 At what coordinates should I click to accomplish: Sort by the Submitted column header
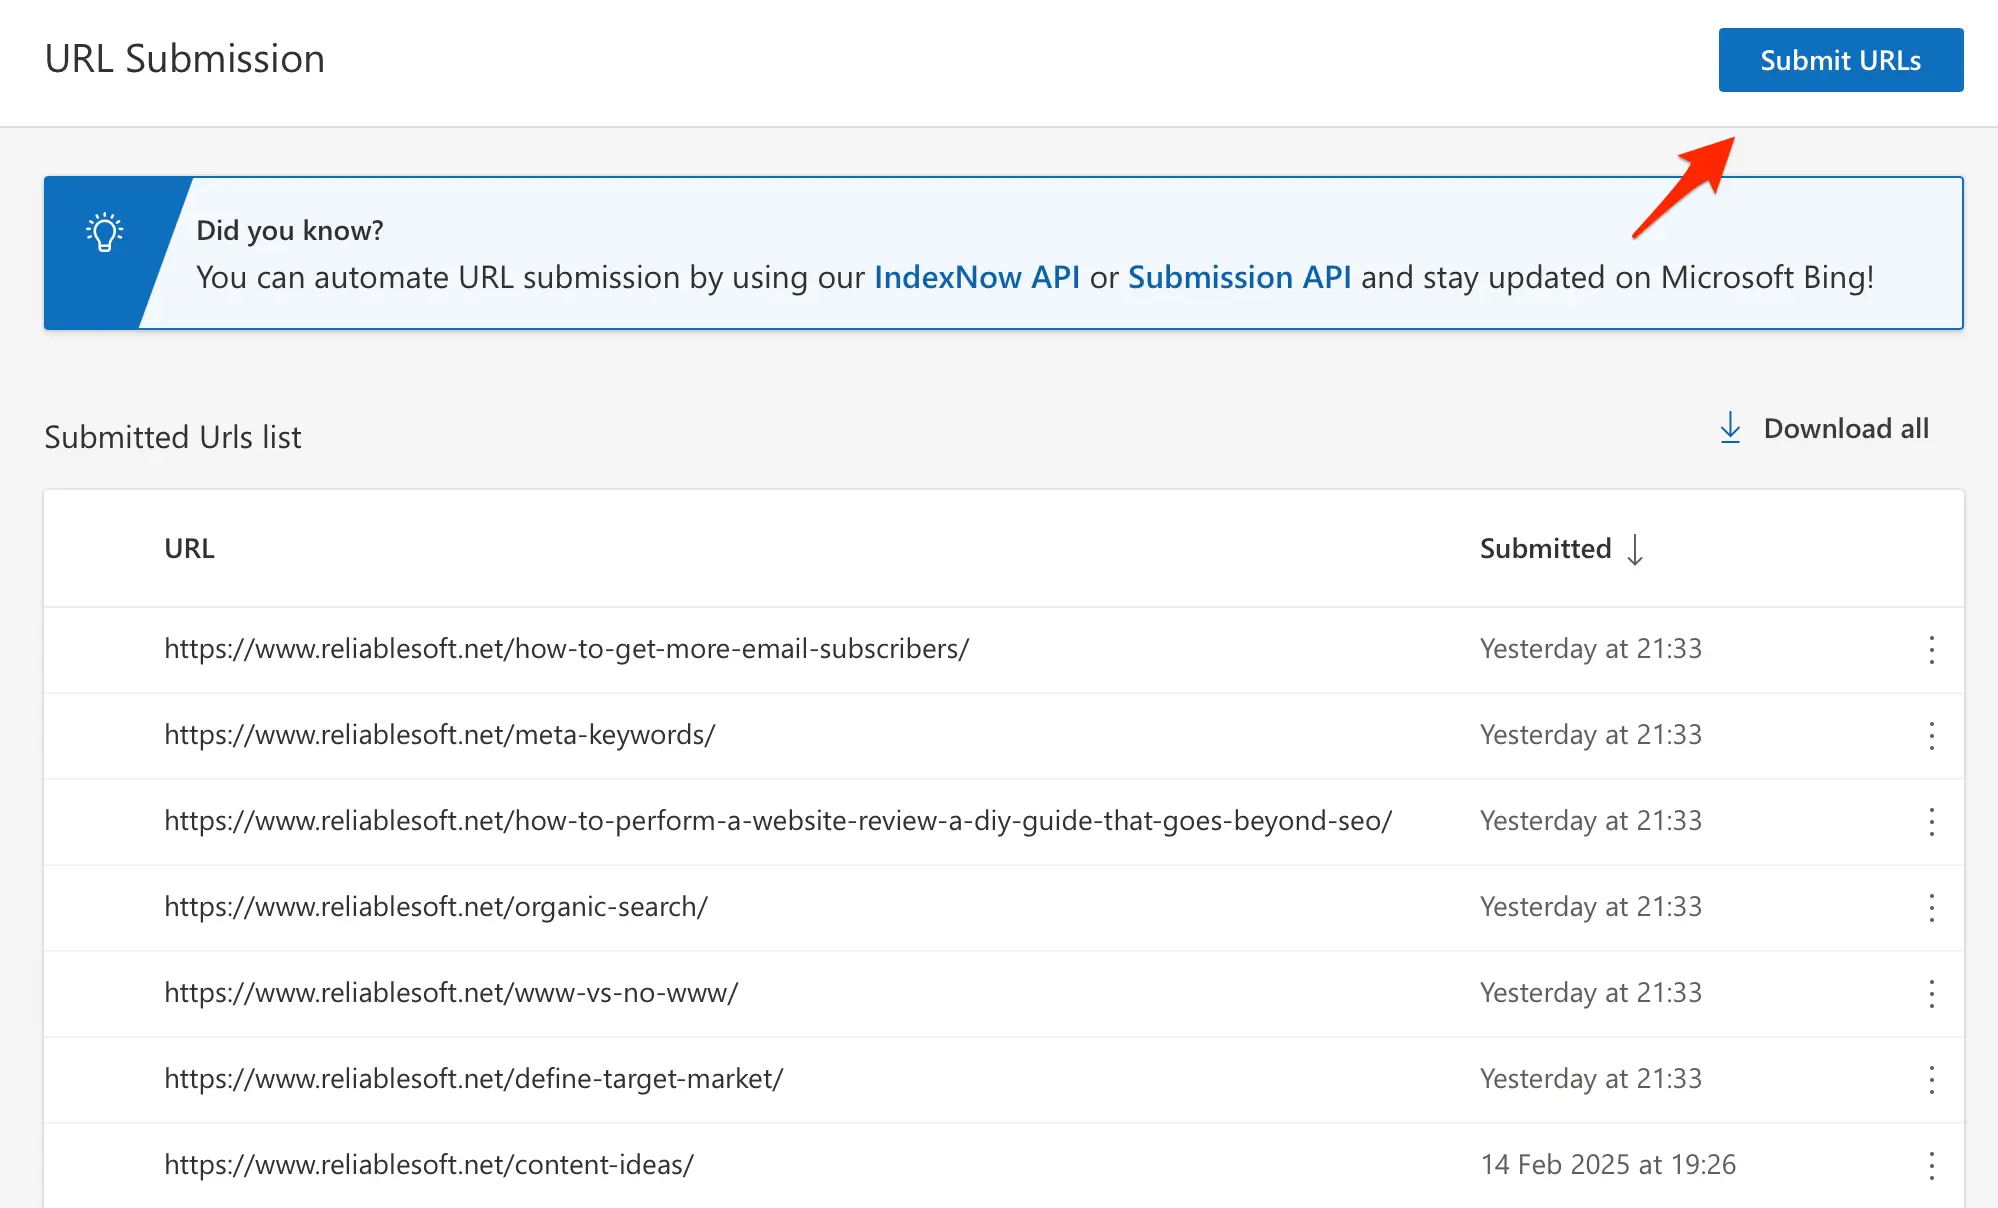[1545, 549]
